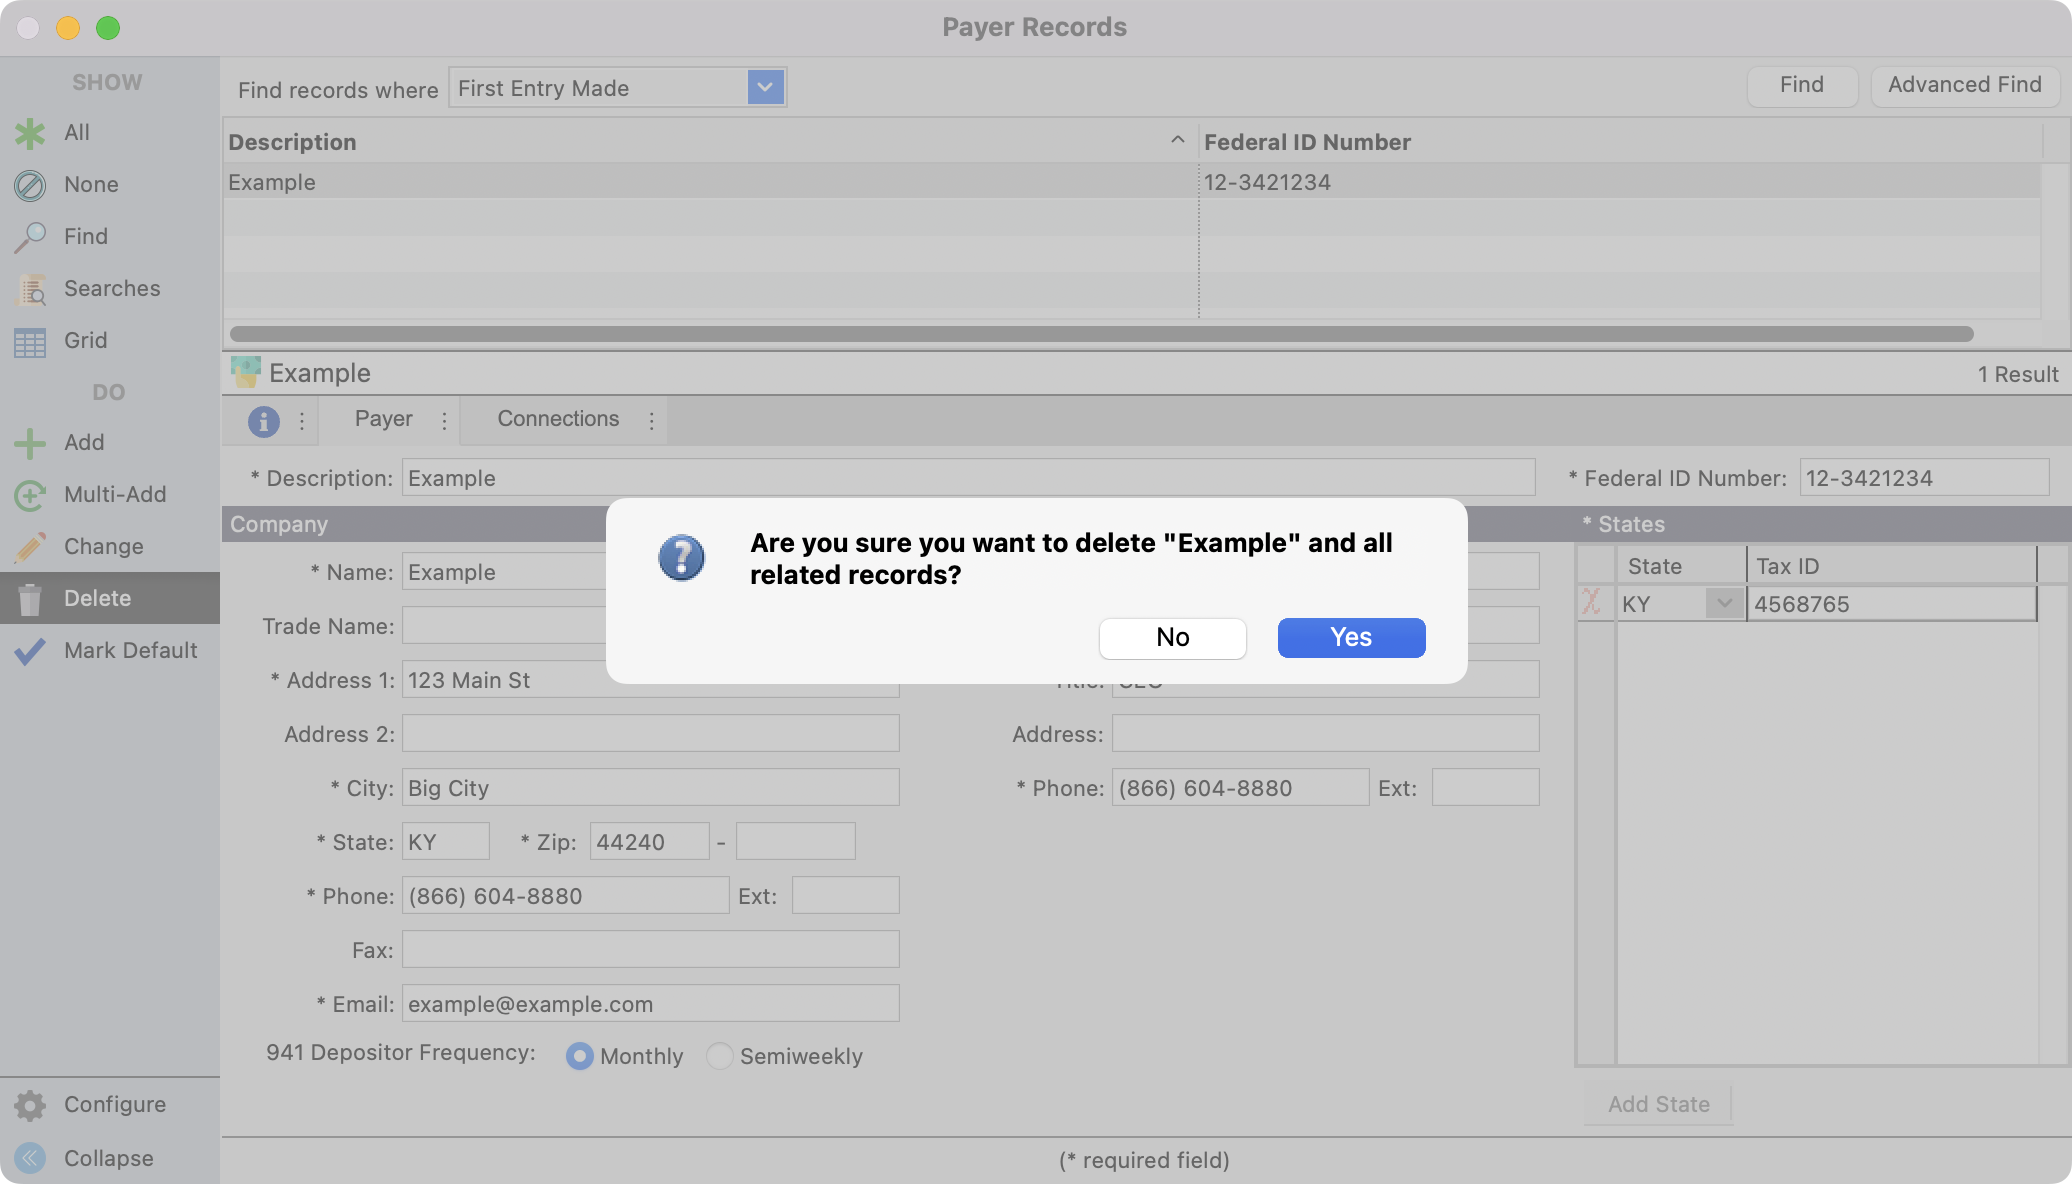
Task: Confirm deletion with the Yes button
Action: pyautogui.click(x=1351, y=638)
